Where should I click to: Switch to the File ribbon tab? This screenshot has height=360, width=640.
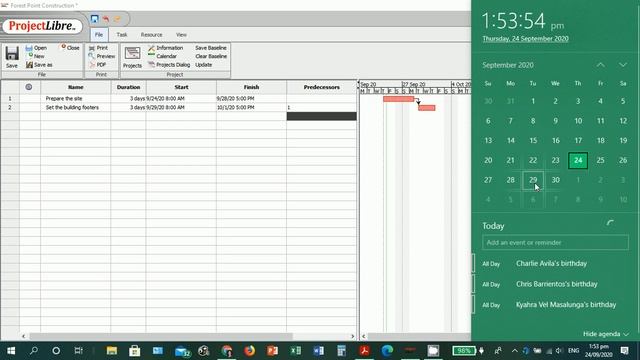tap(99, 35)
